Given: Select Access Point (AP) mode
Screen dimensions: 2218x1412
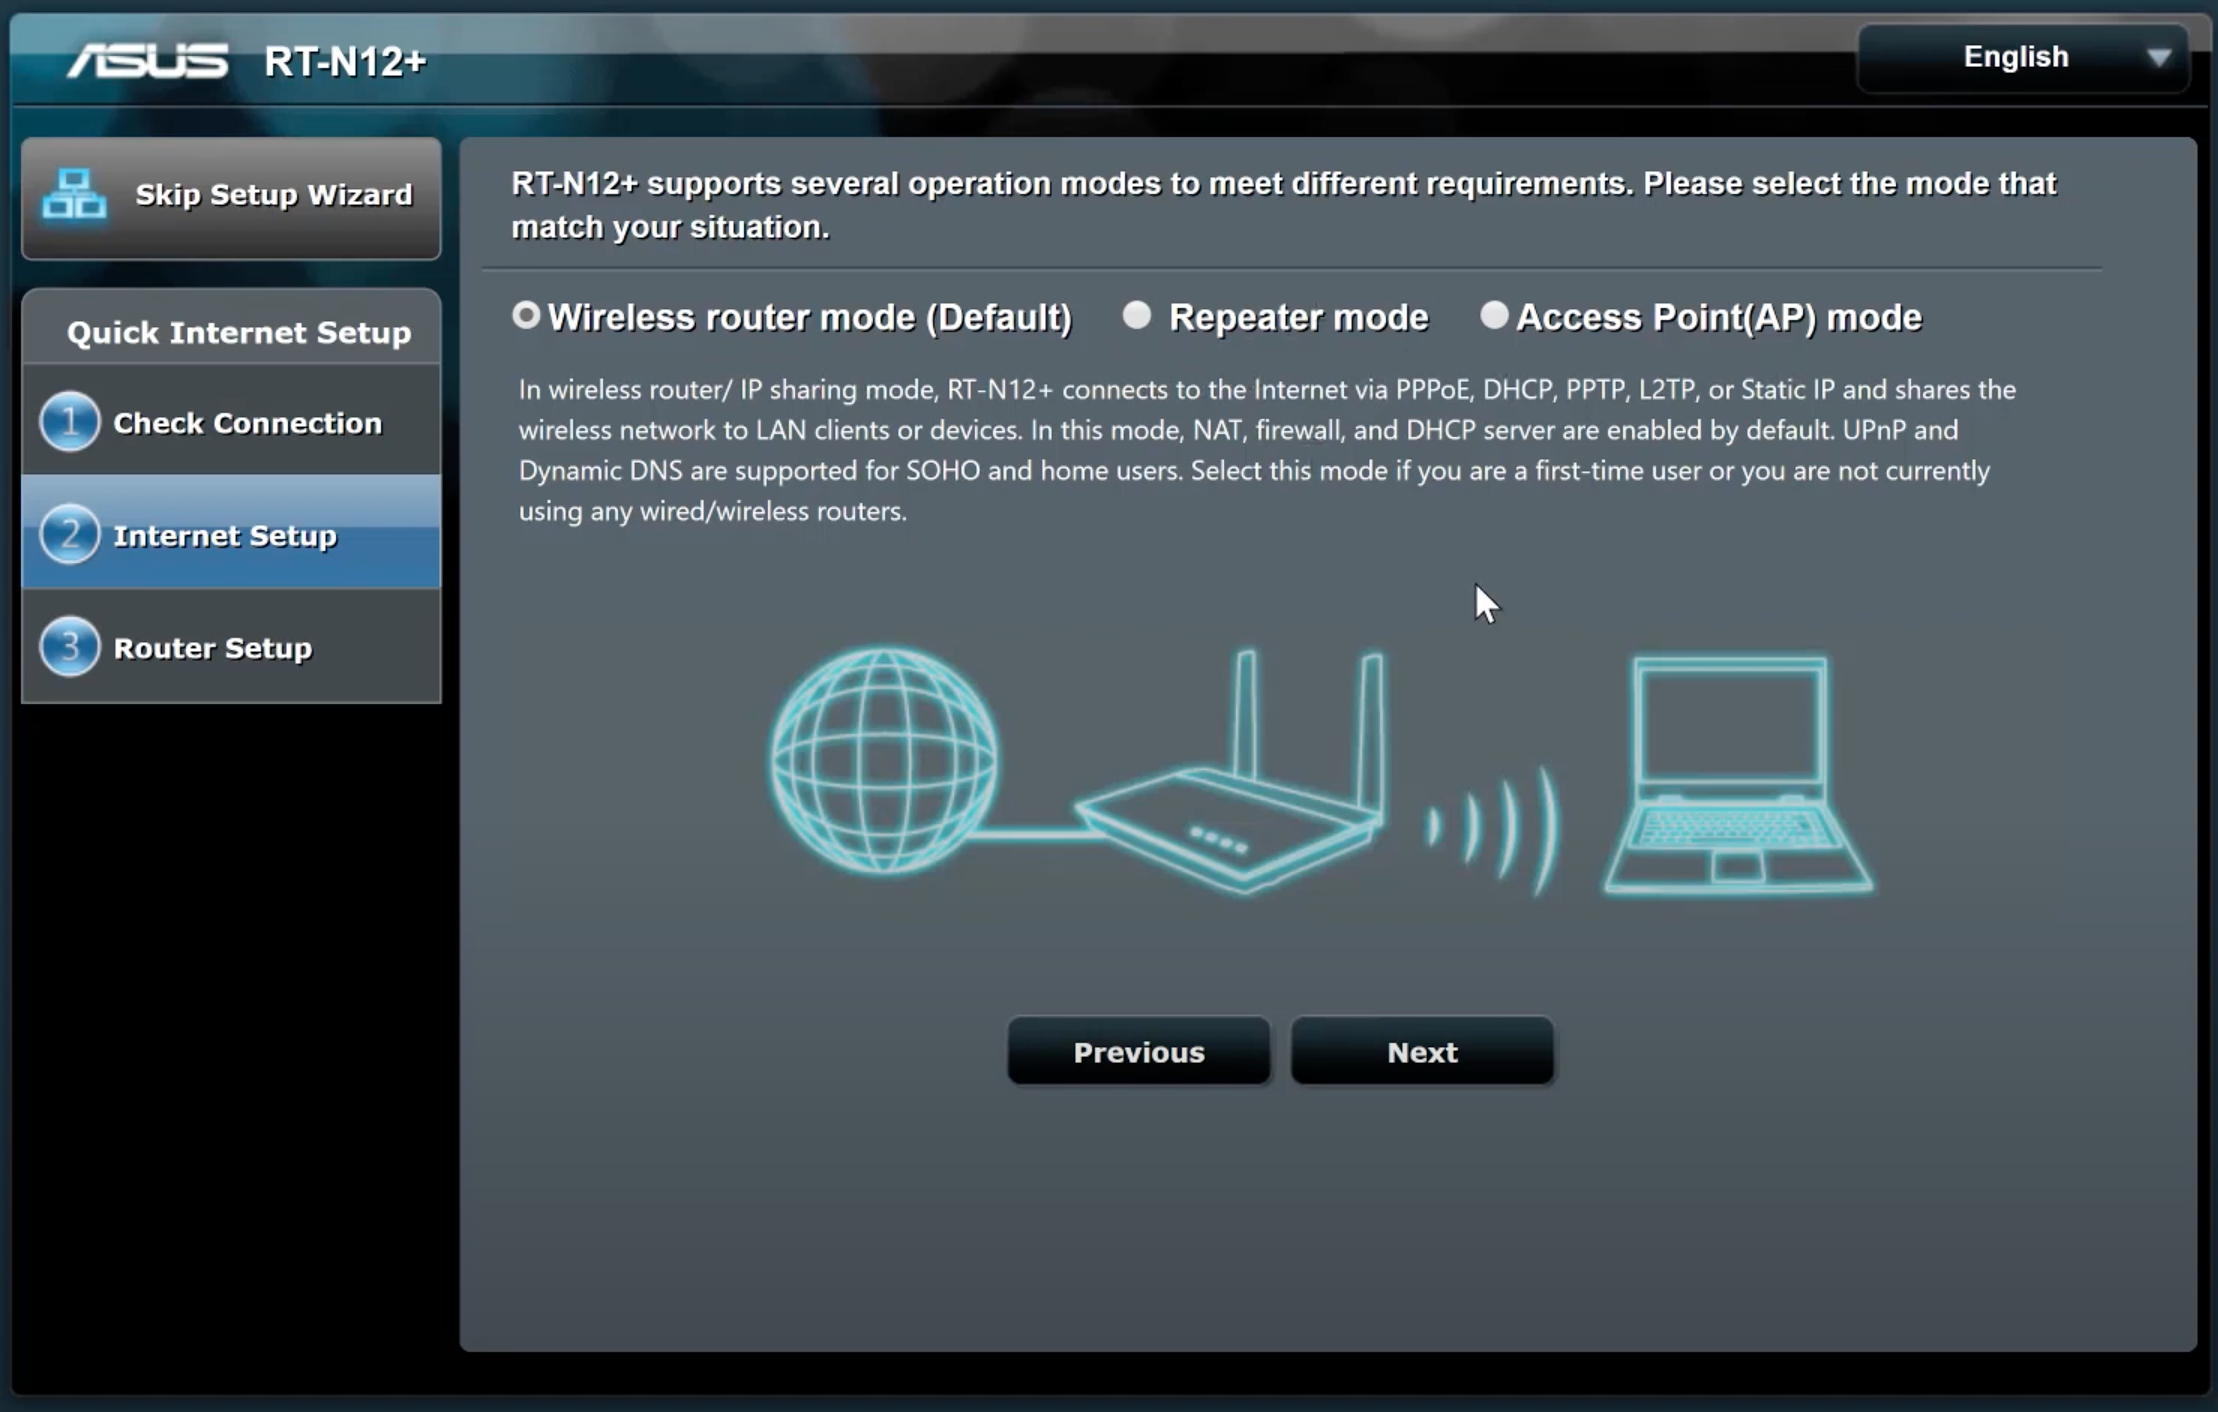Looking at the screenshot, I should coord(1491,315).
